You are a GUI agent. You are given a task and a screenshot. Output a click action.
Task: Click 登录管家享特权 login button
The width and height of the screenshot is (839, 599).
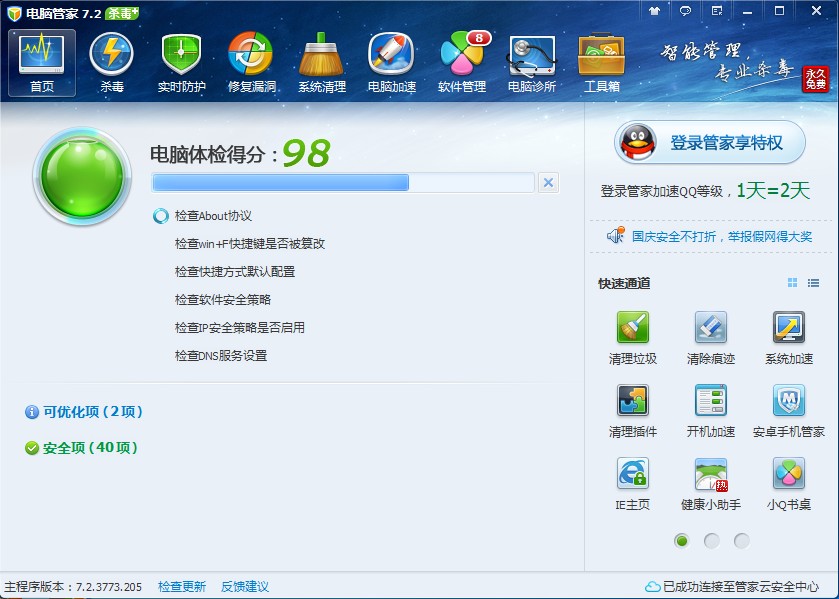point(710,142)
